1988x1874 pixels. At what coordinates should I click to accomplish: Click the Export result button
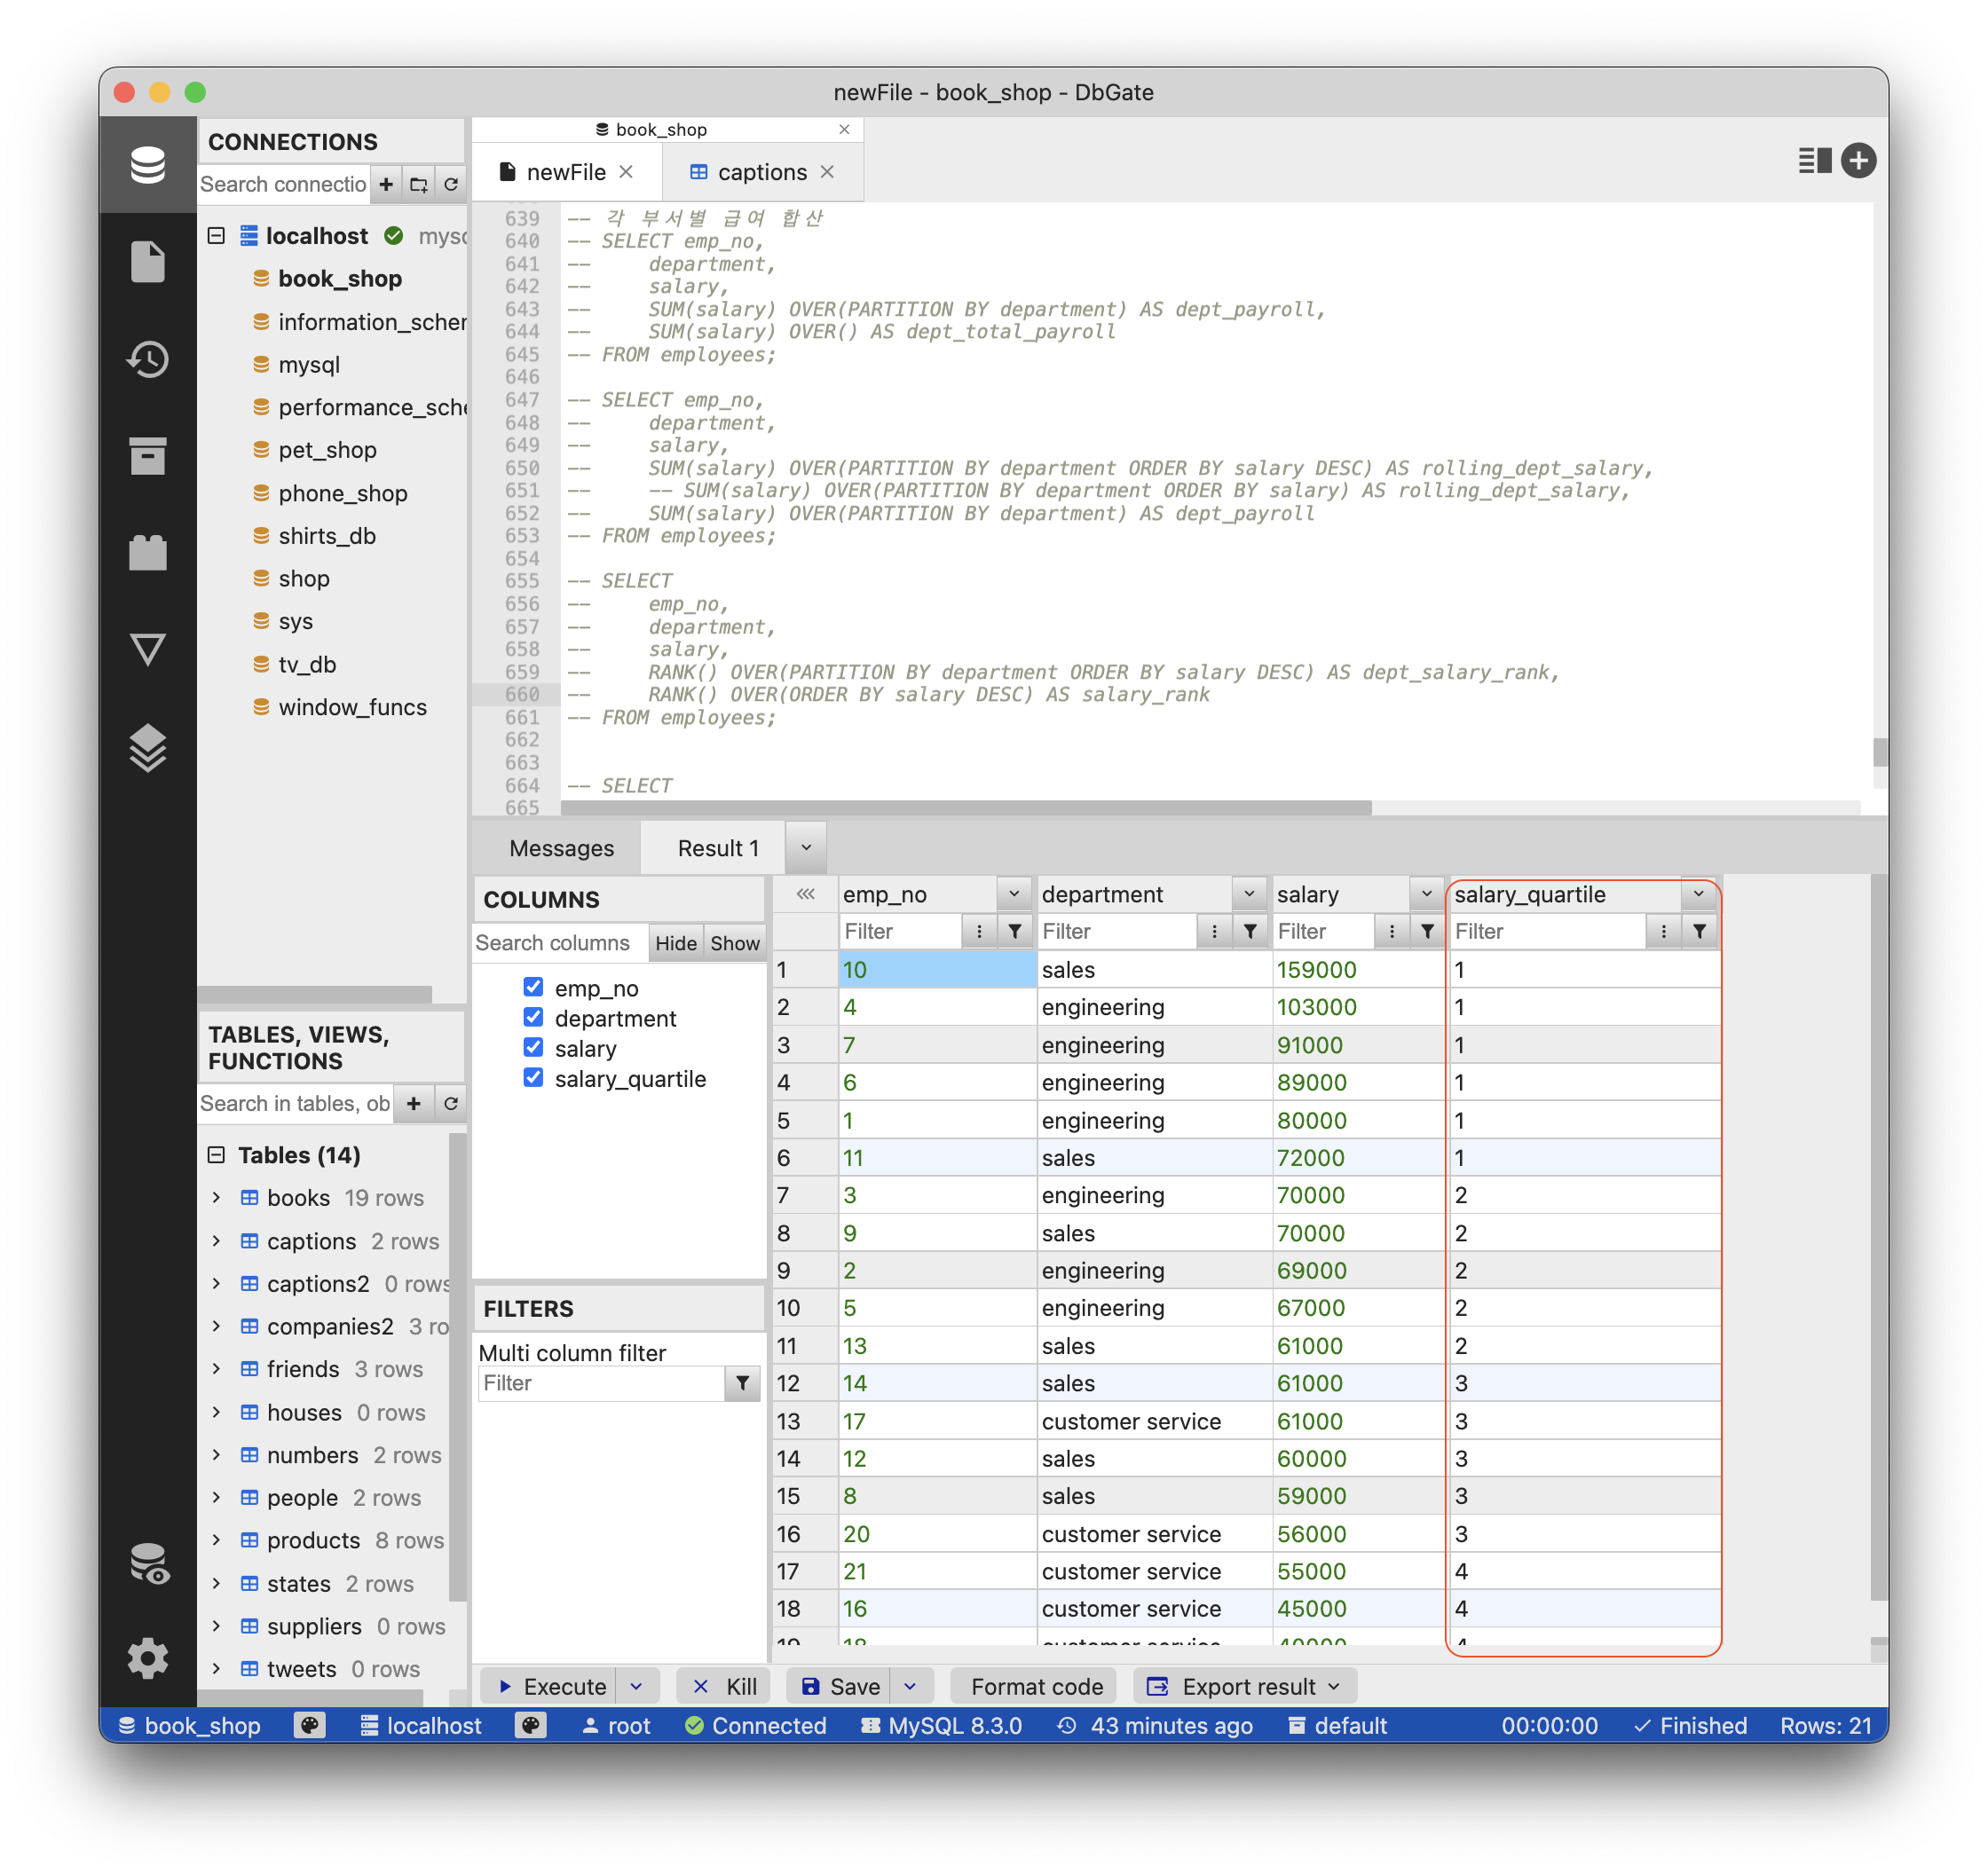click(1246, 1686)
